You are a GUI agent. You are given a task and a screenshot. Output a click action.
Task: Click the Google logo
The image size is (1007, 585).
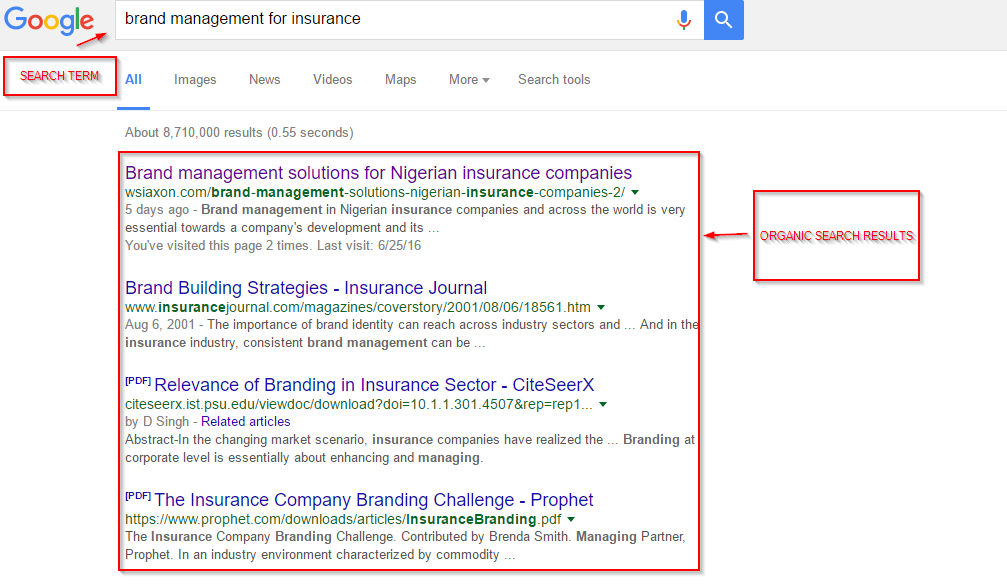49,21
